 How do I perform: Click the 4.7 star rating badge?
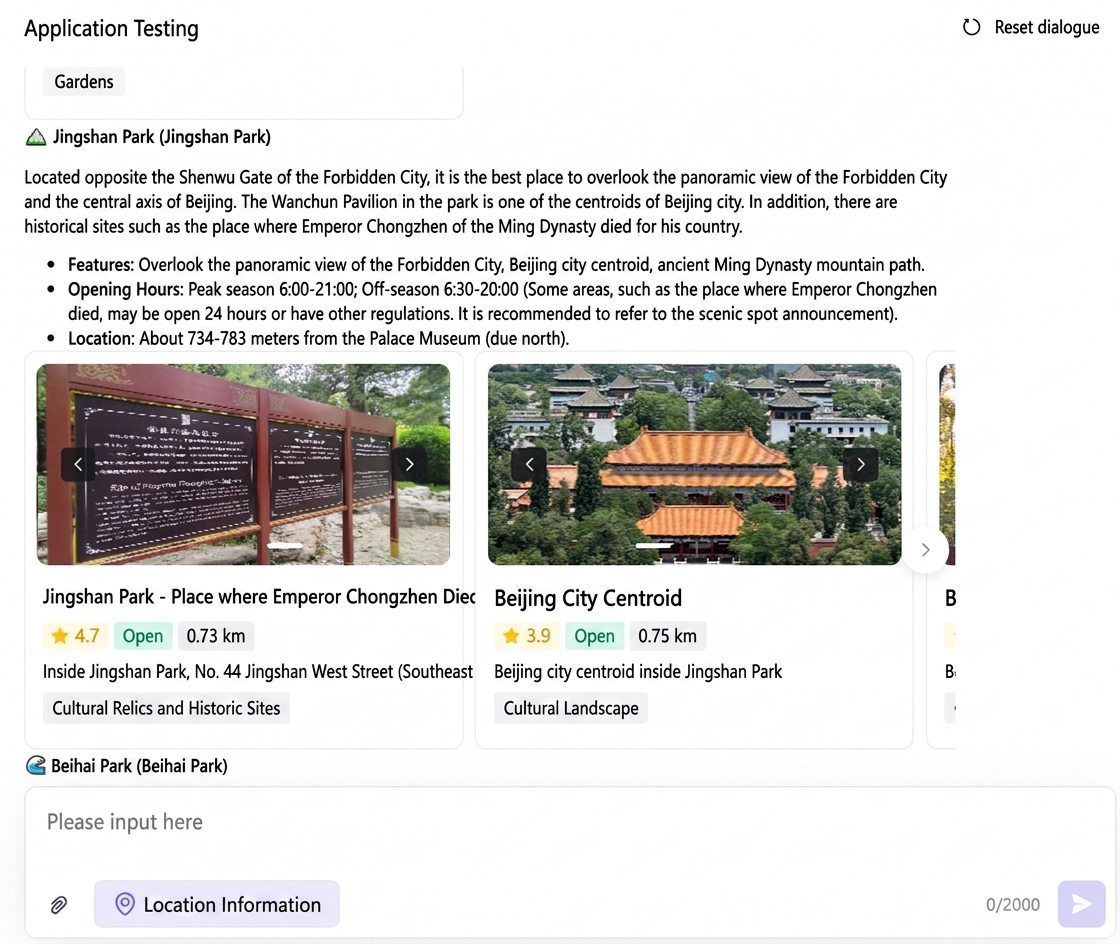coord(75,636)
